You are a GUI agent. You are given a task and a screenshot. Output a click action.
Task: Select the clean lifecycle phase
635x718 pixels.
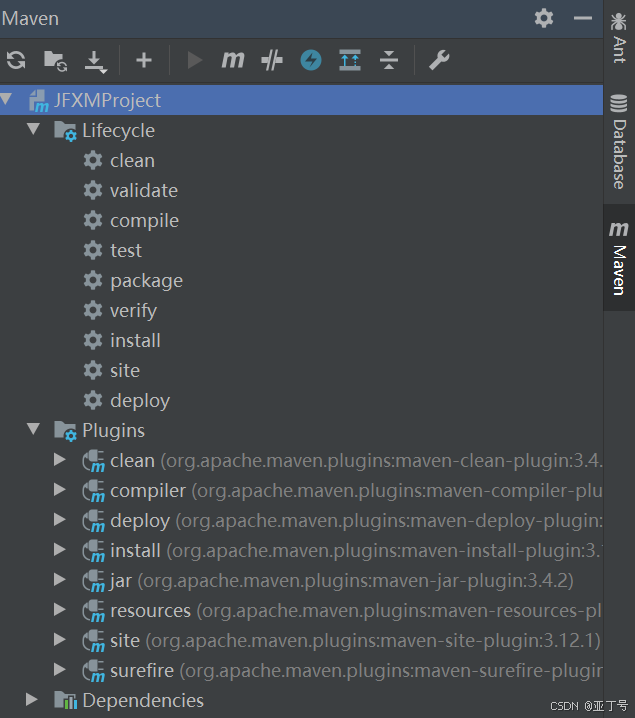point(132,161)
